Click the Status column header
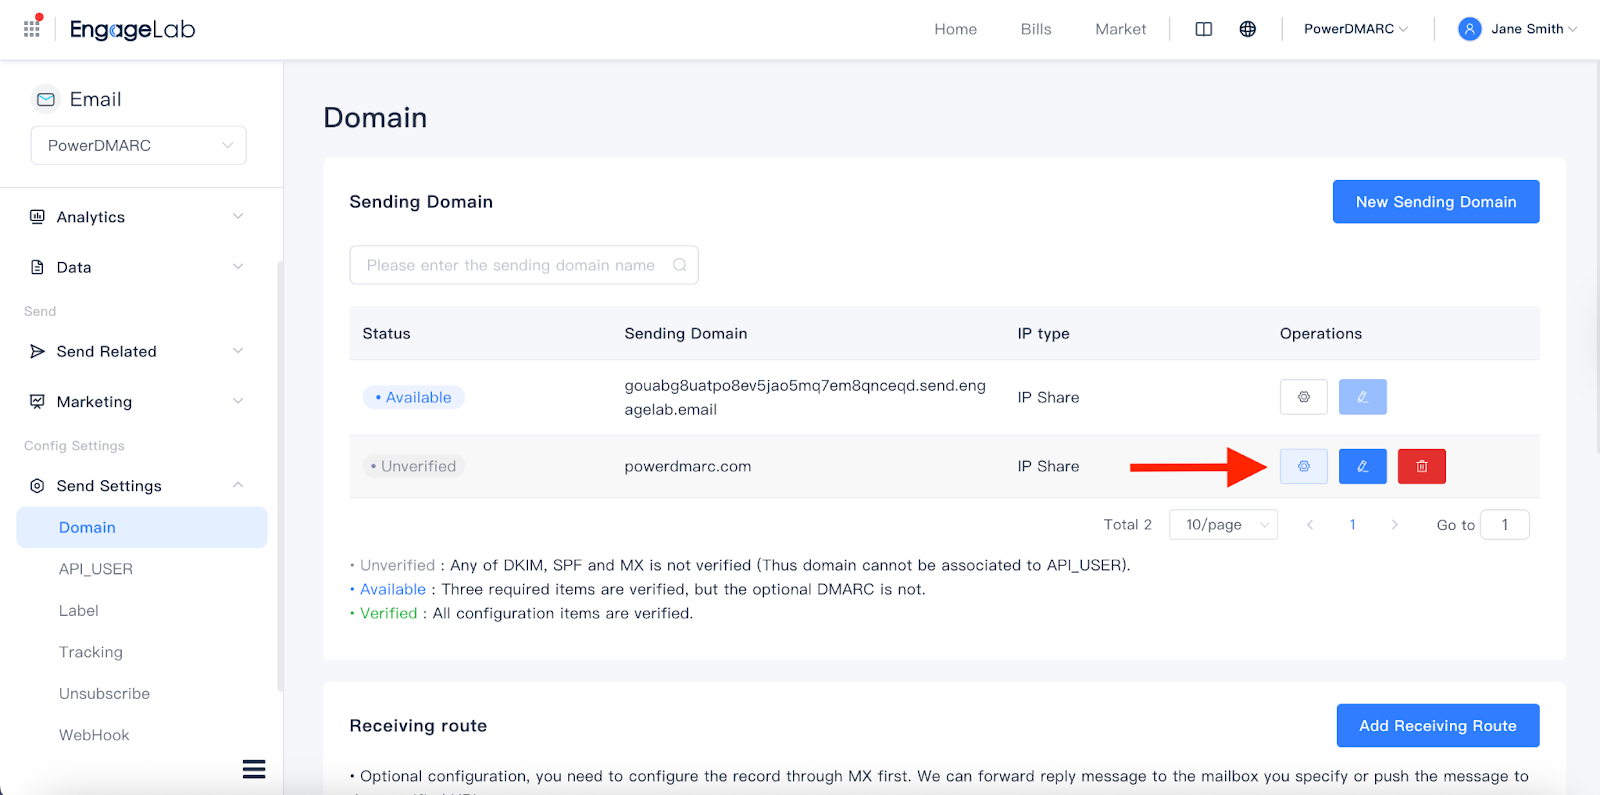Screen dimensions: 1600x795 click(386, 333)
